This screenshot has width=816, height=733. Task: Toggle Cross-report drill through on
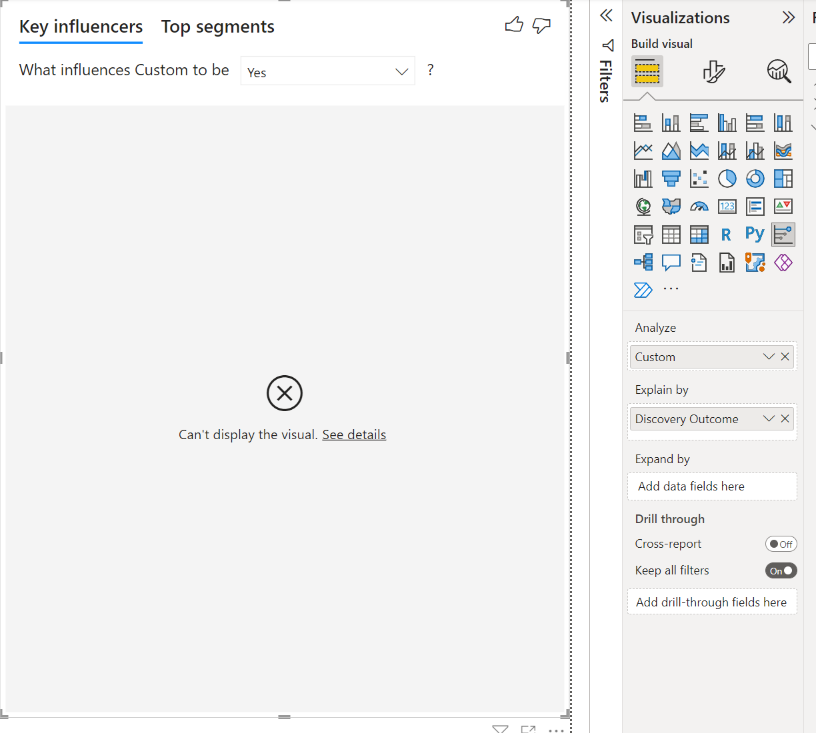[781, 544]
